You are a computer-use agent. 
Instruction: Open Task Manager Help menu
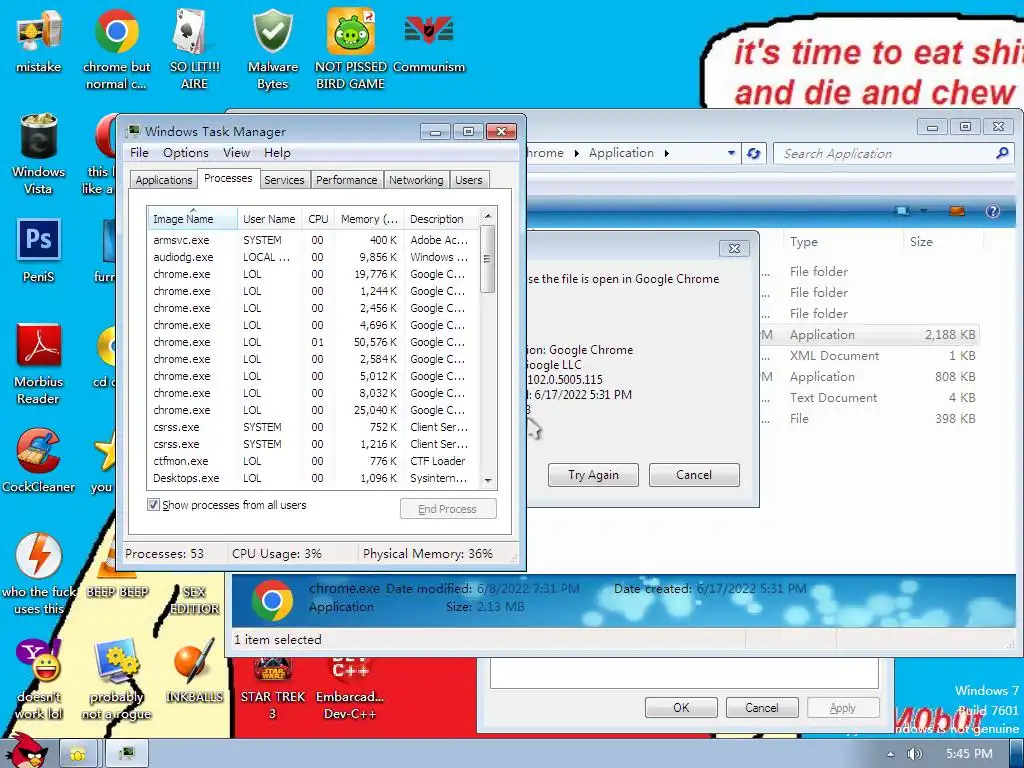[x=277, y=153]
